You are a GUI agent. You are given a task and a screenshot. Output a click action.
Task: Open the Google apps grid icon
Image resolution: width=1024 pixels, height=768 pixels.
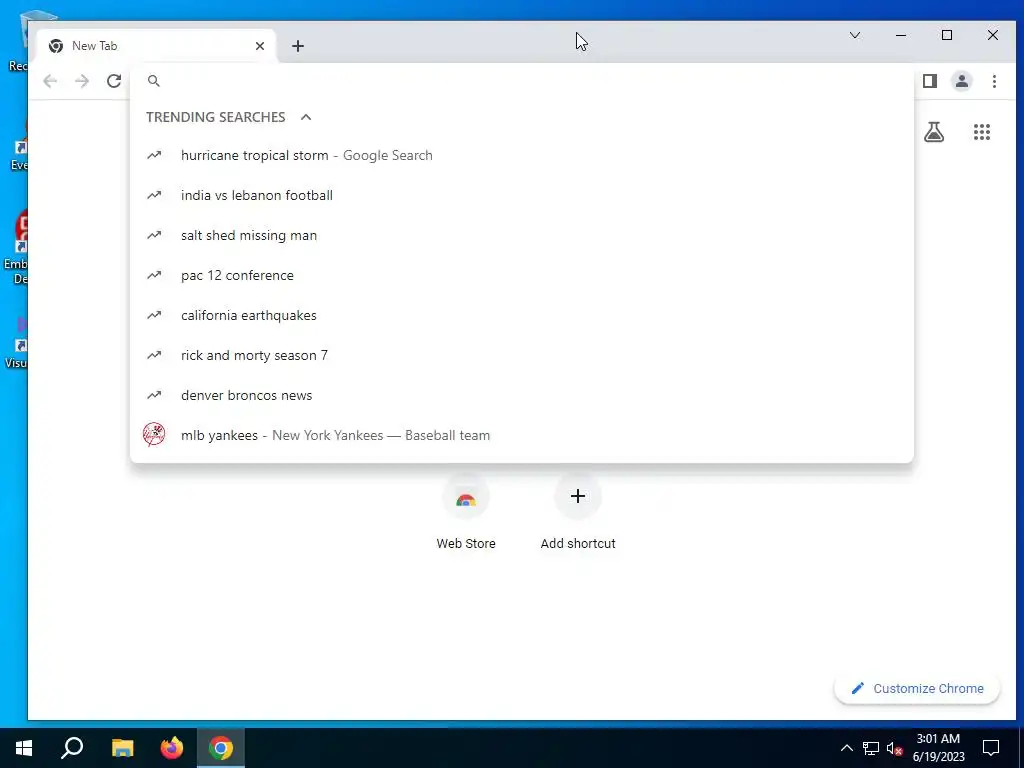tap(982, 132)
